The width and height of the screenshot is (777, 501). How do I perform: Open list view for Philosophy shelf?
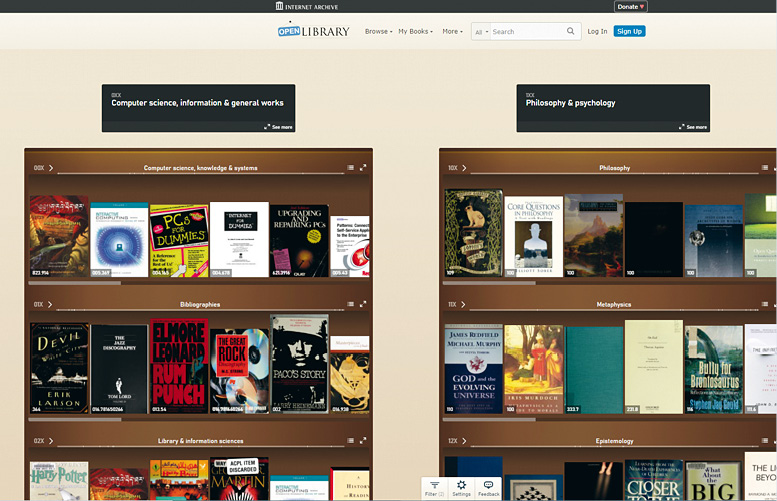(765, 167)
